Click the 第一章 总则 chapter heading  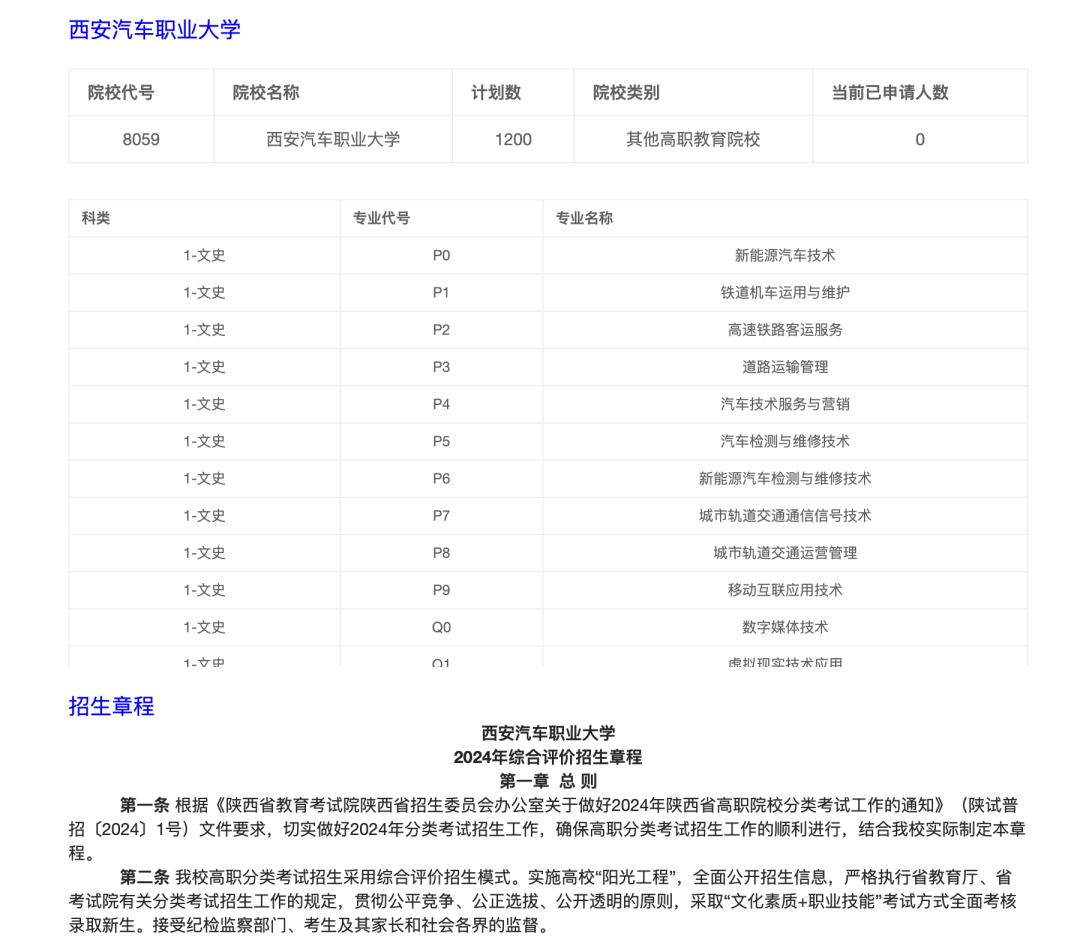pyautogui.click(x=546, y=779)
